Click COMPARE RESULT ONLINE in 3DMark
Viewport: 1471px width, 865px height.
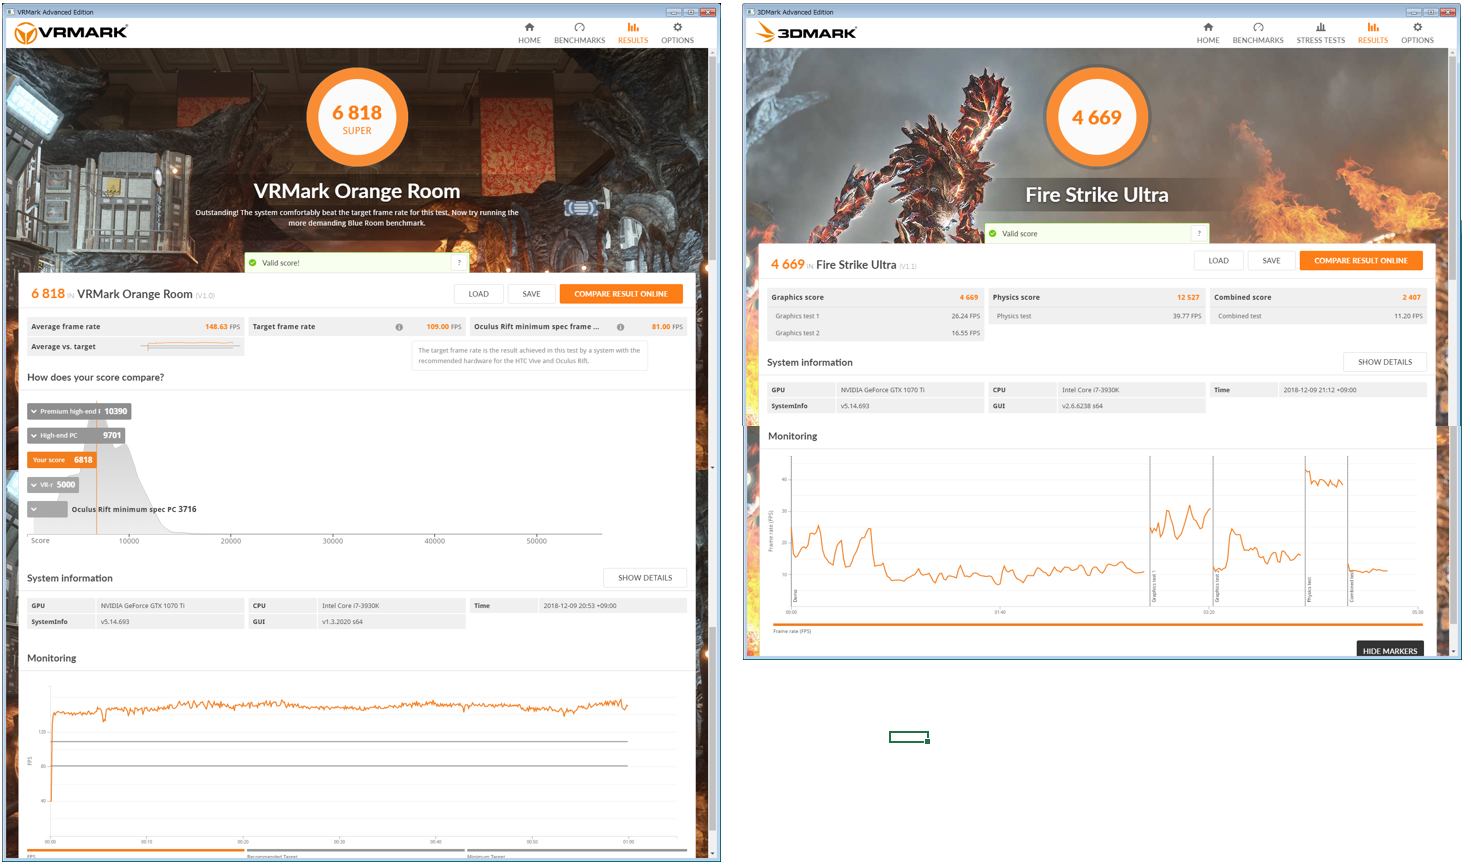coord(1361,261)
